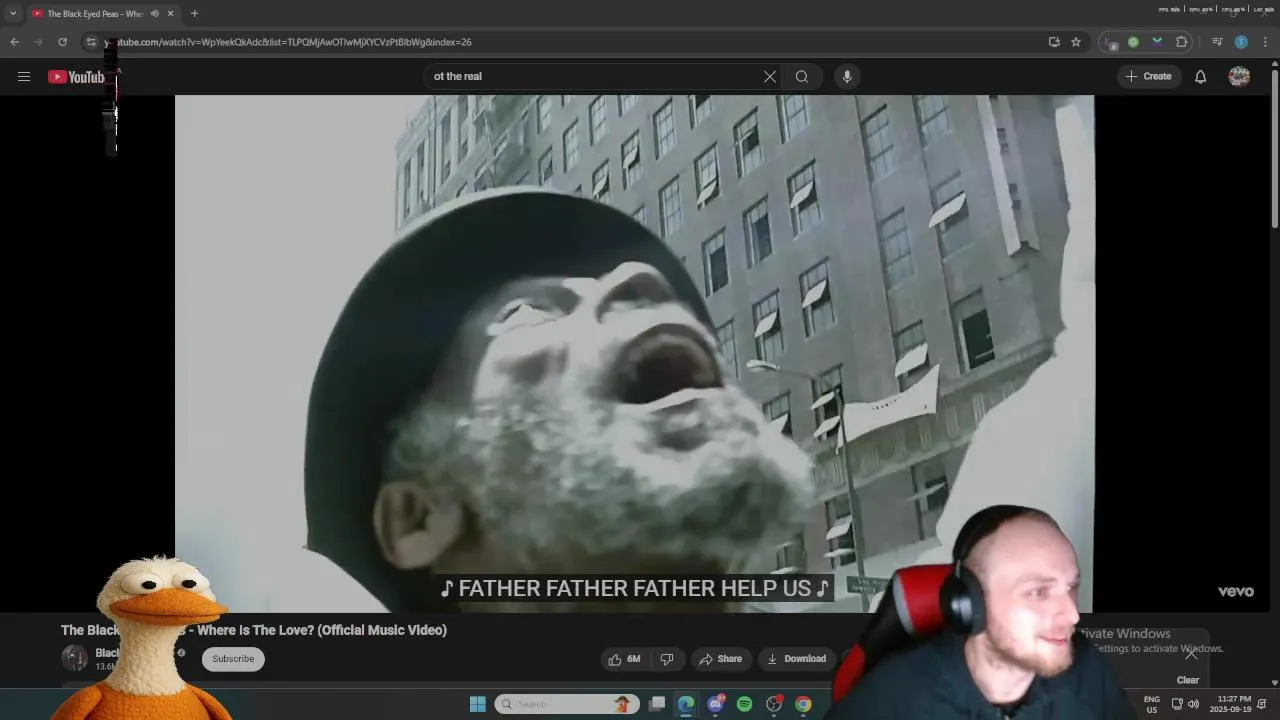Open YouTube notifications bell
The width and height of the screenshot is (1280, 720).
tap(1200, 76)
